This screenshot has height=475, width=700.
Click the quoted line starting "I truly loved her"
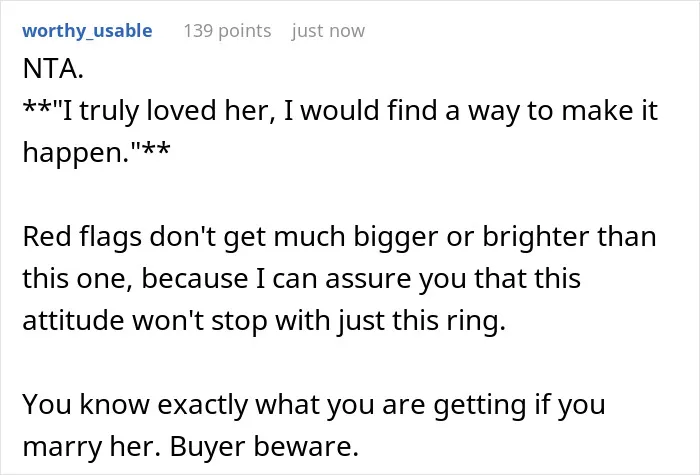(x=340, y=111)
